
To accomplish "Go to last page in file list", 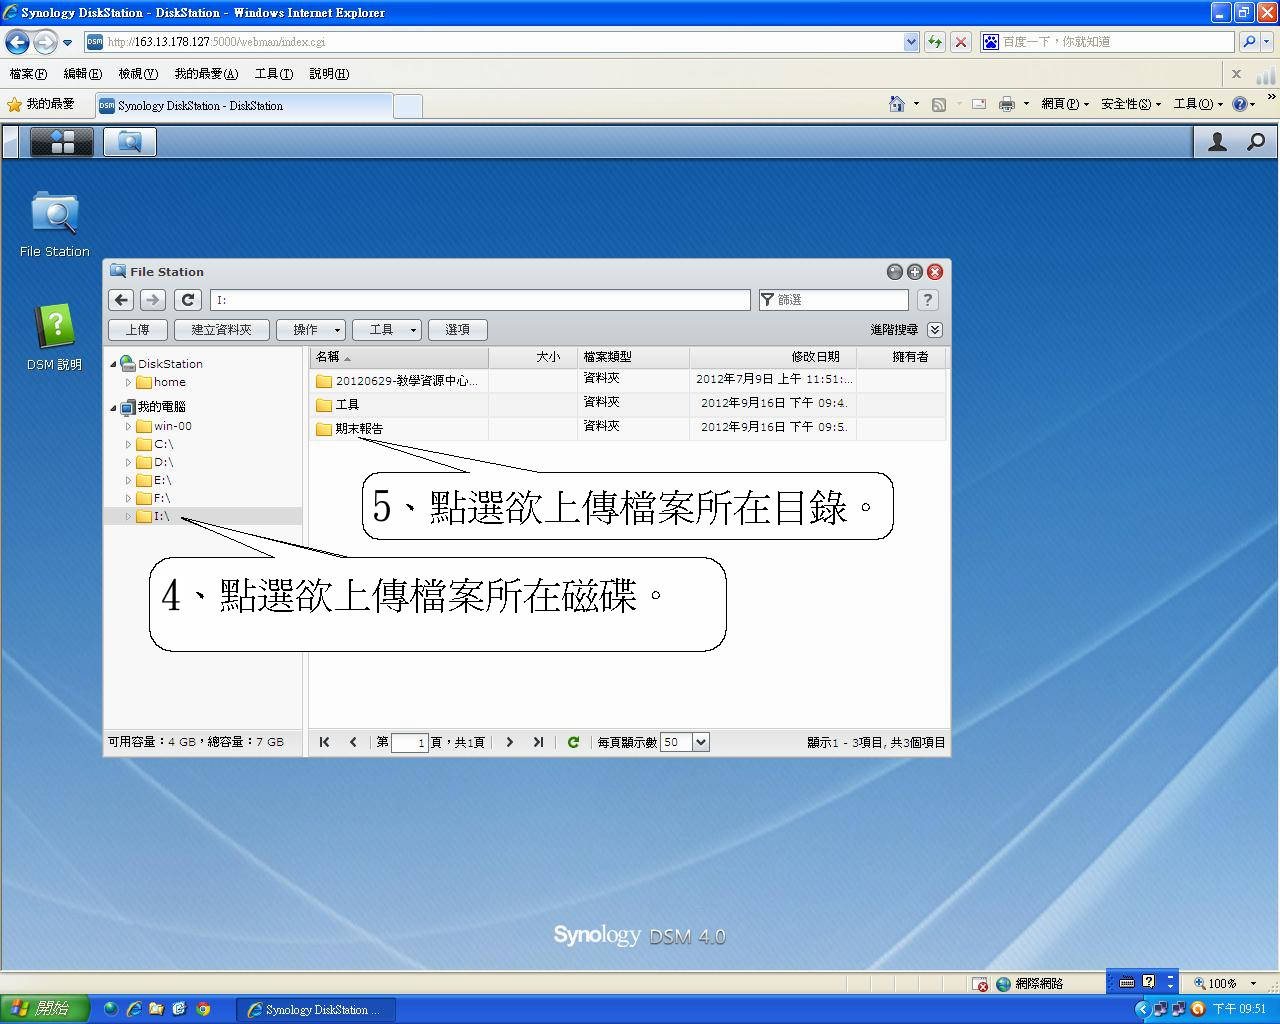I will click(x=538, y=742).
